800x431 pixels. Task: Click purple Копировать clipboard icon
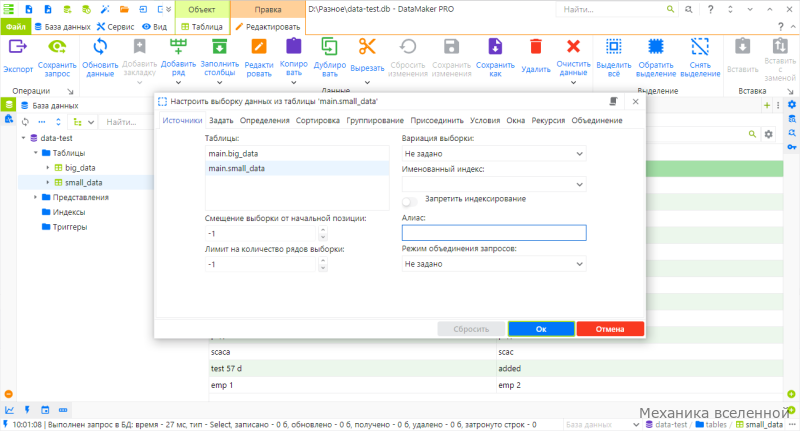click(x=293, y=47)
